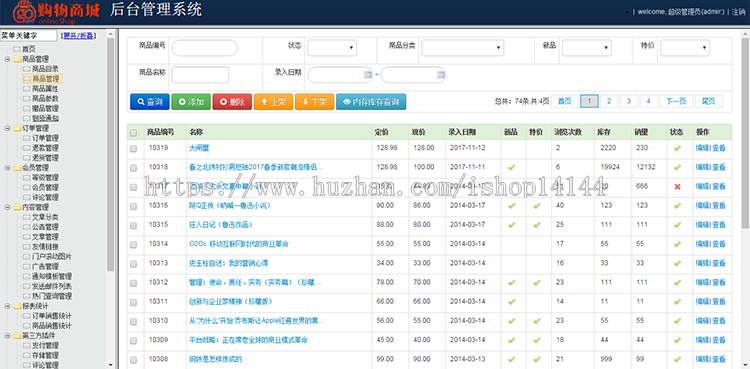The width and height of the screenshot is (750, 369).
Task: Click 编辑 for product 10315
Action: pyautogui.click(x=702, y=224)
